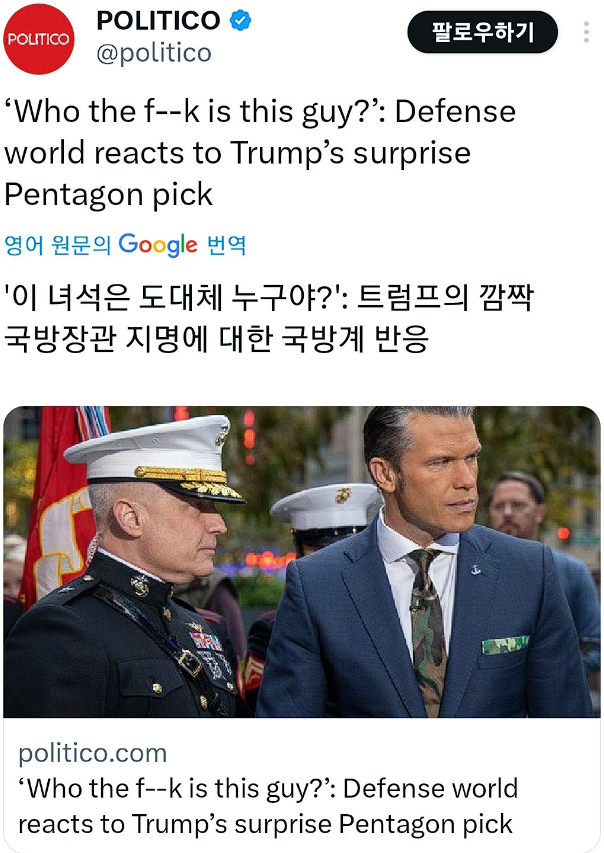
Task: Click the medal ribbons on the dark uniform
Action: 206,641
